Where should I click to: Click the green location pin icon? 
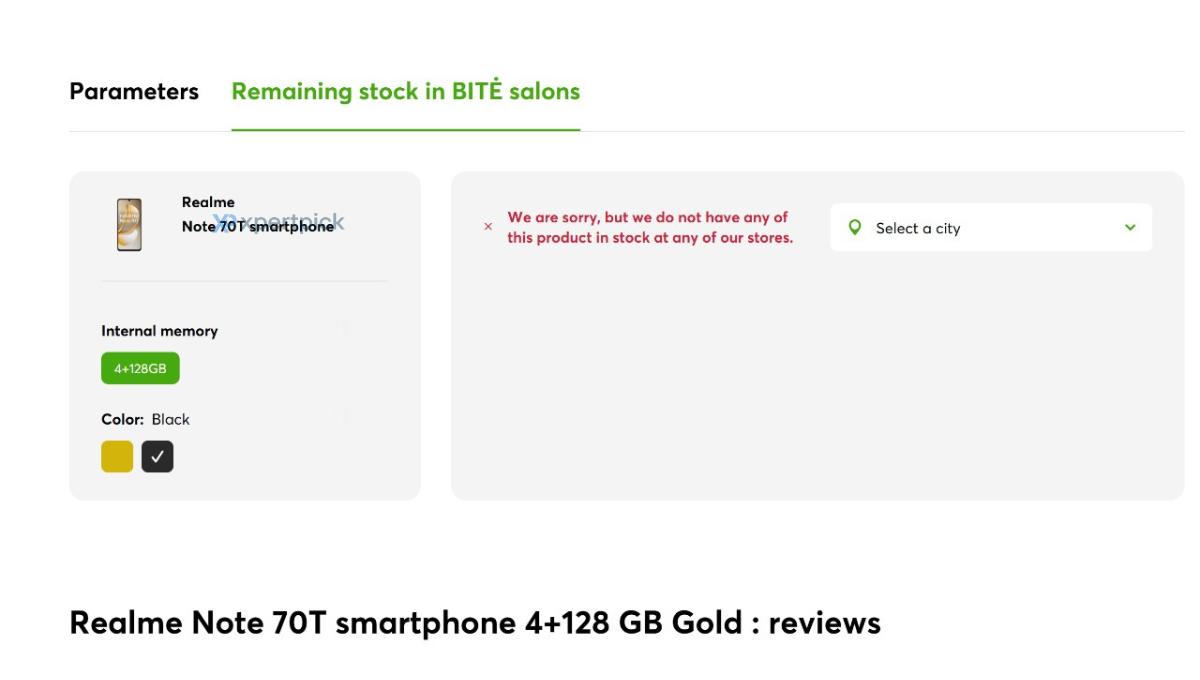pos(854,227)
